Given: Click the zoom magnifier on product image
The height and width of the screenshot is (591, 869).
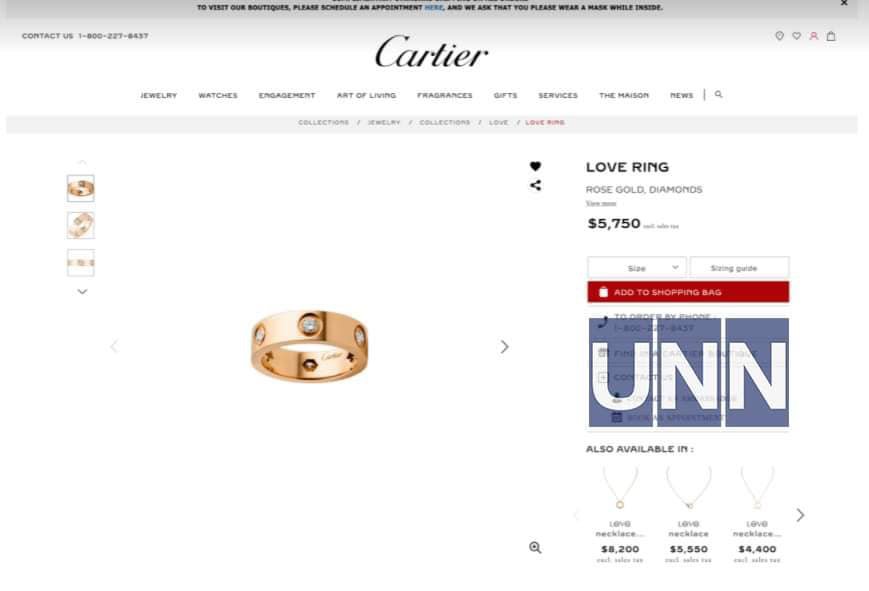Looking at the screenshot, I should [x=535, y=548].
